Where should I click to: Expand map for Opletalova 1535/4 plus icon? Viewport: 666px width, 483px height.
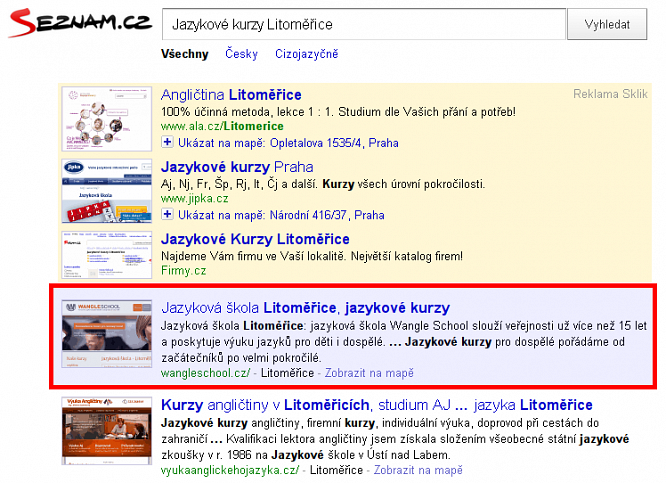pos(167,142)
